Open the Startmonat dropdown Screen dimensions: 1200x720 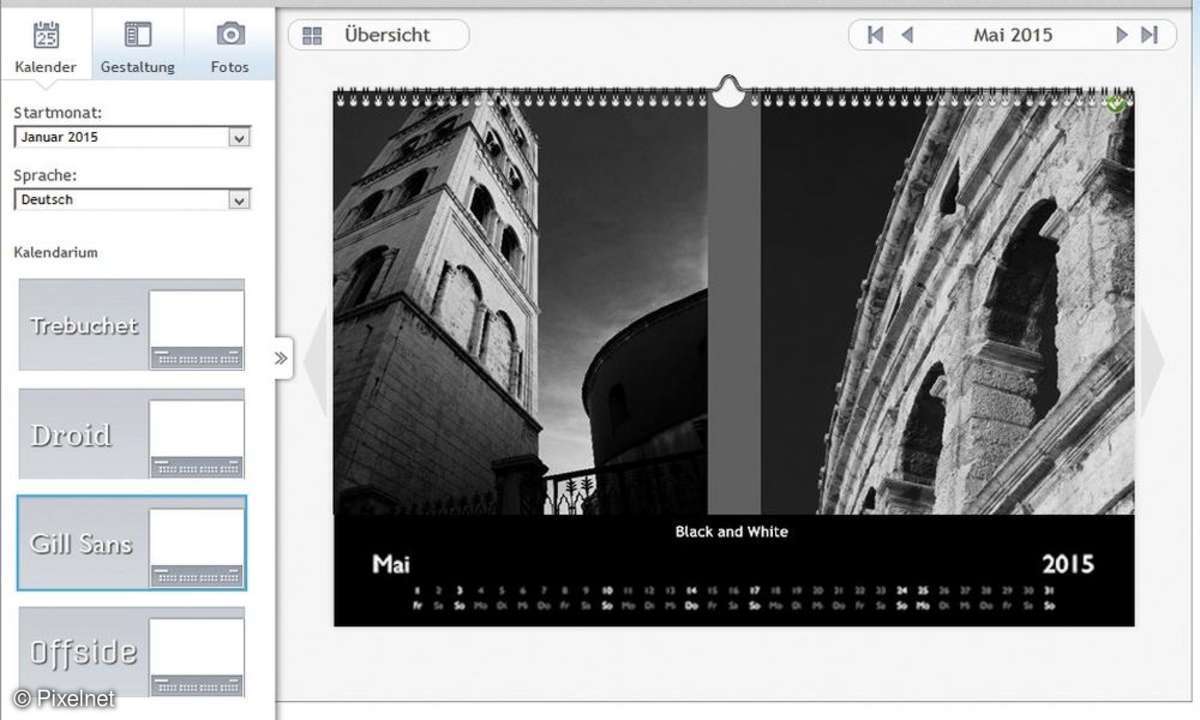(x=132, y=137)
